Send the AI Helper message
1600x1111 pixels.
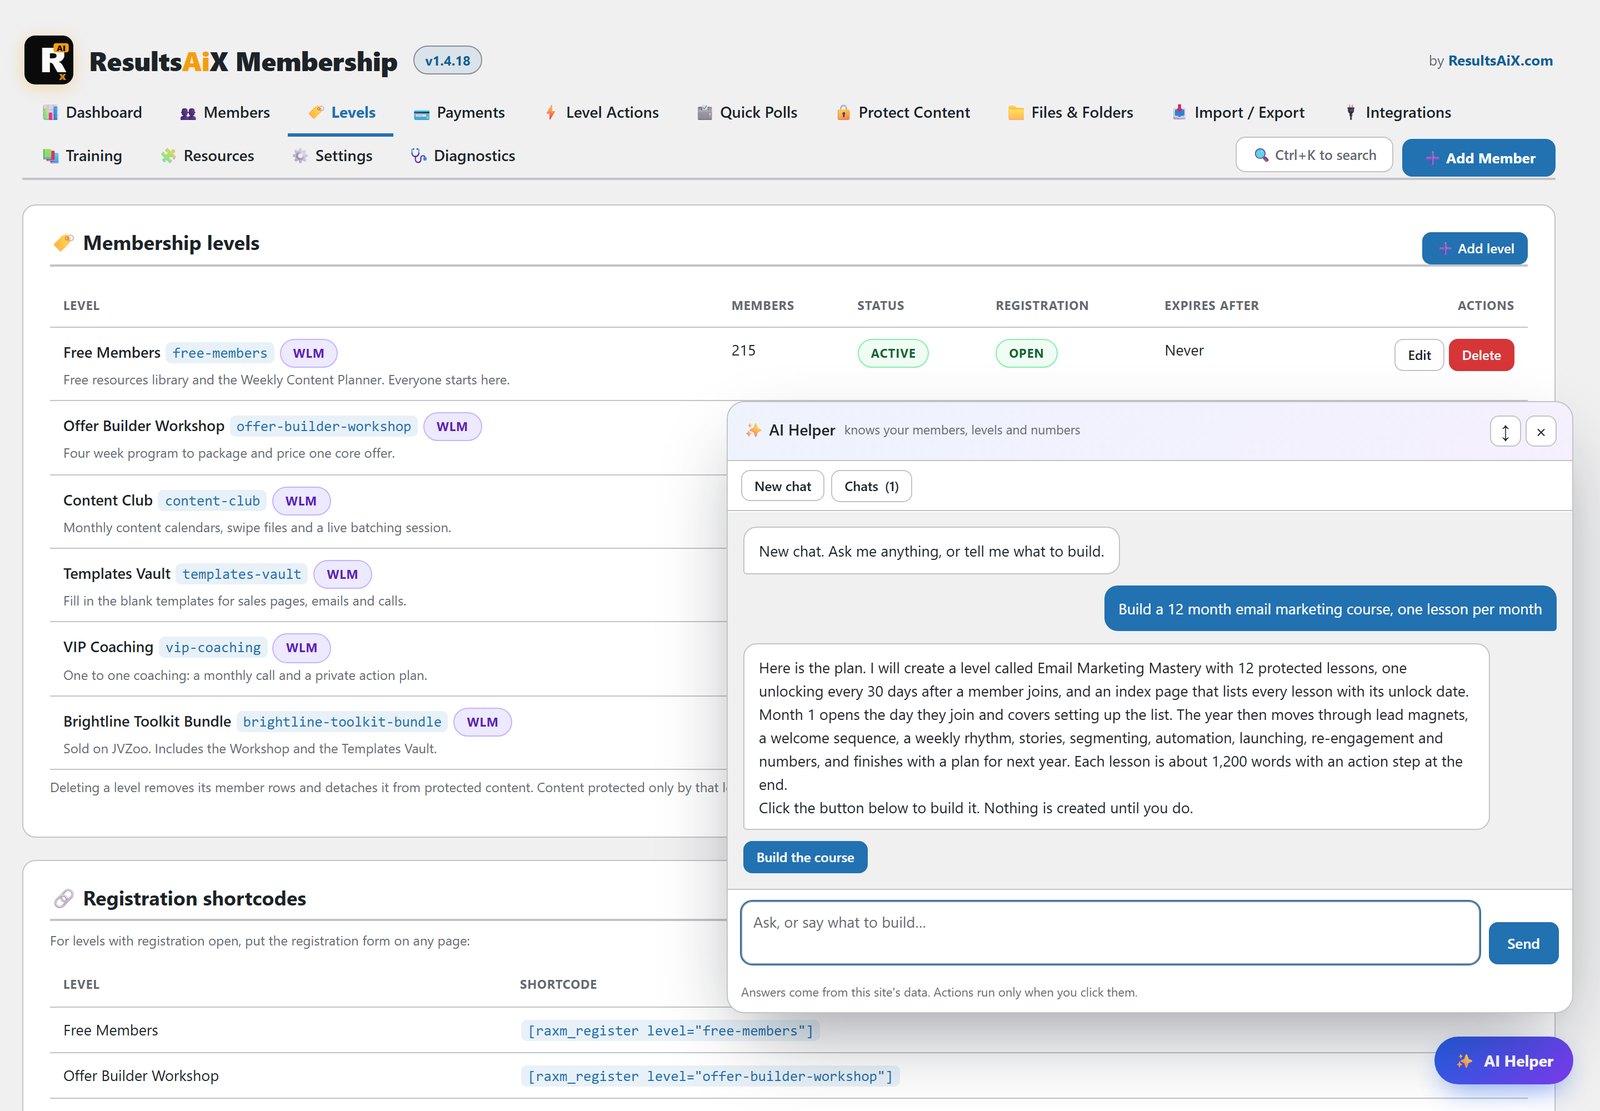pos(1523,943)
